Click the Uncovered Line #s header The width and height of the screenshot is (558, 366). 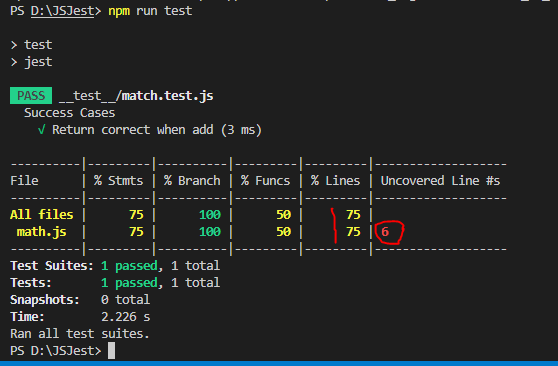tap(440, 181)
